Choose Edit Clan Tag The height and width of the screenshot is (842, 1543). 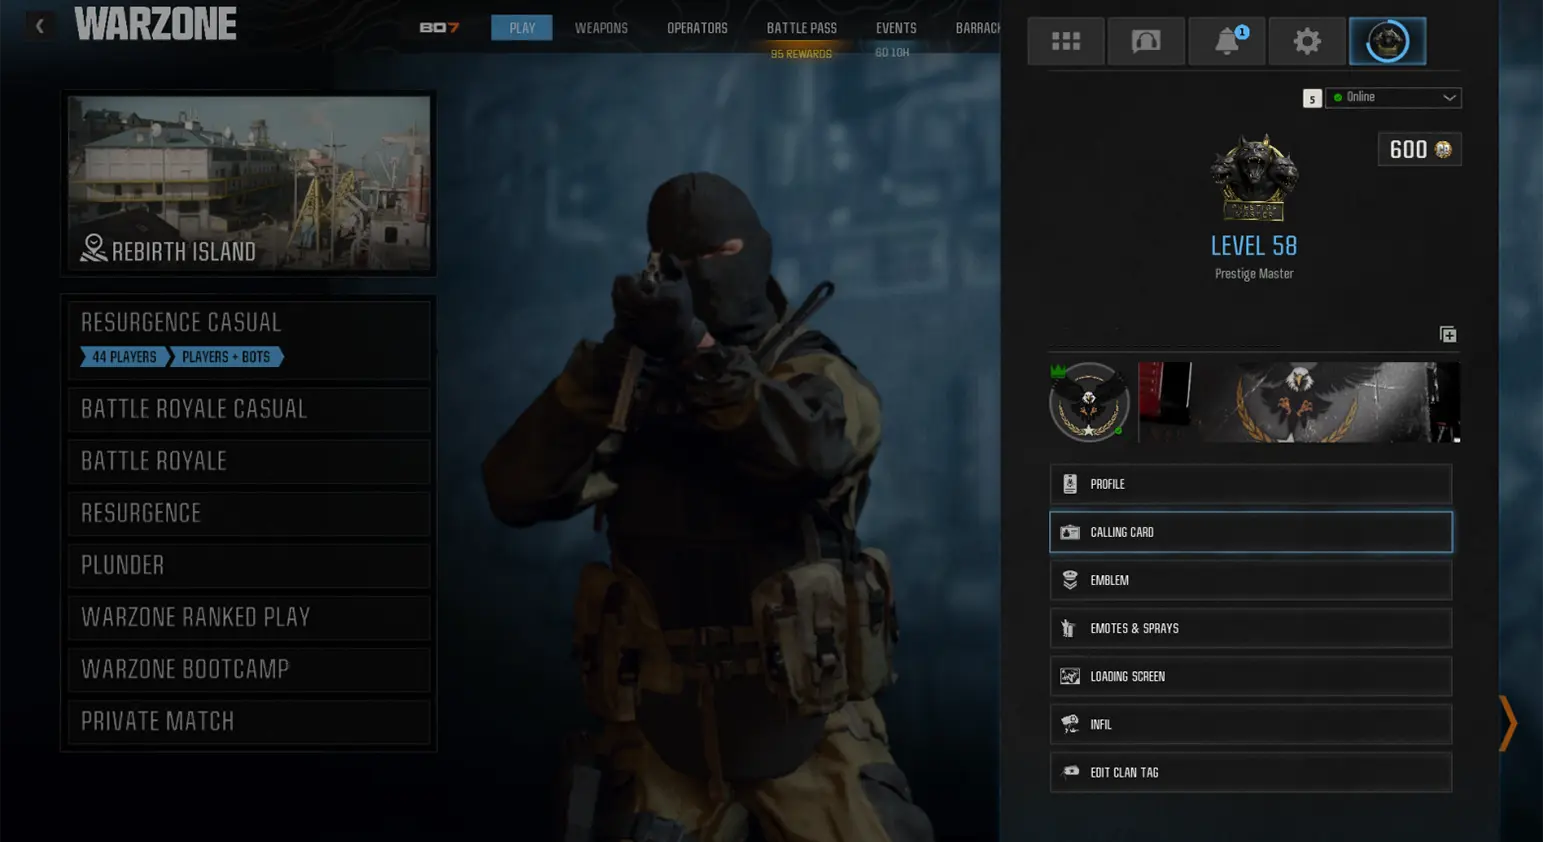point(1250,772)
